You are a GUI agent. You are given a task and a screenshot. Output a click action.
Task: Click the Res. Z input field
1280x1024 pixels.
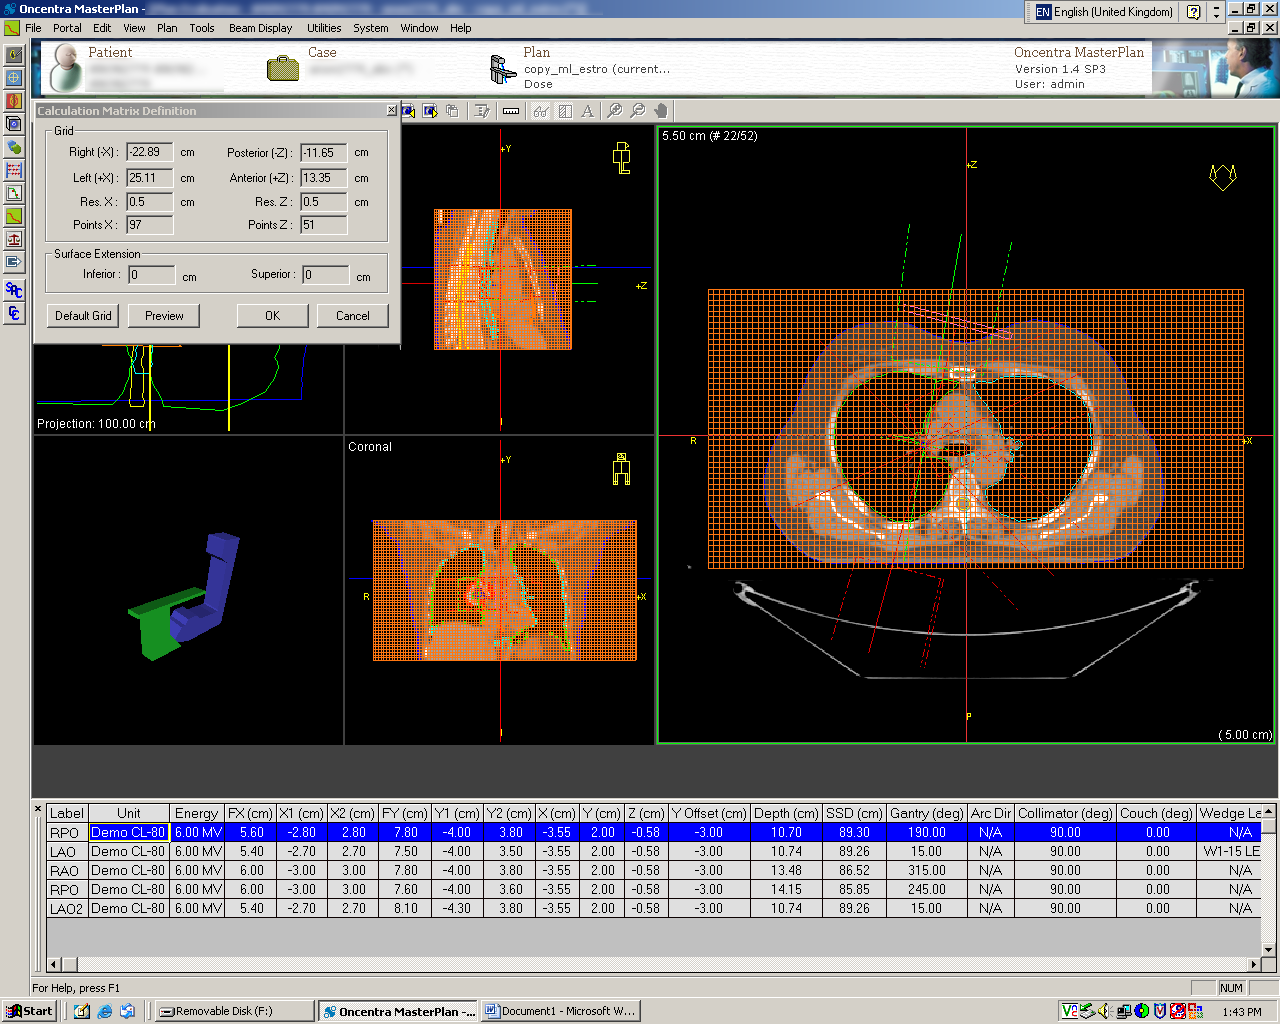324,201
